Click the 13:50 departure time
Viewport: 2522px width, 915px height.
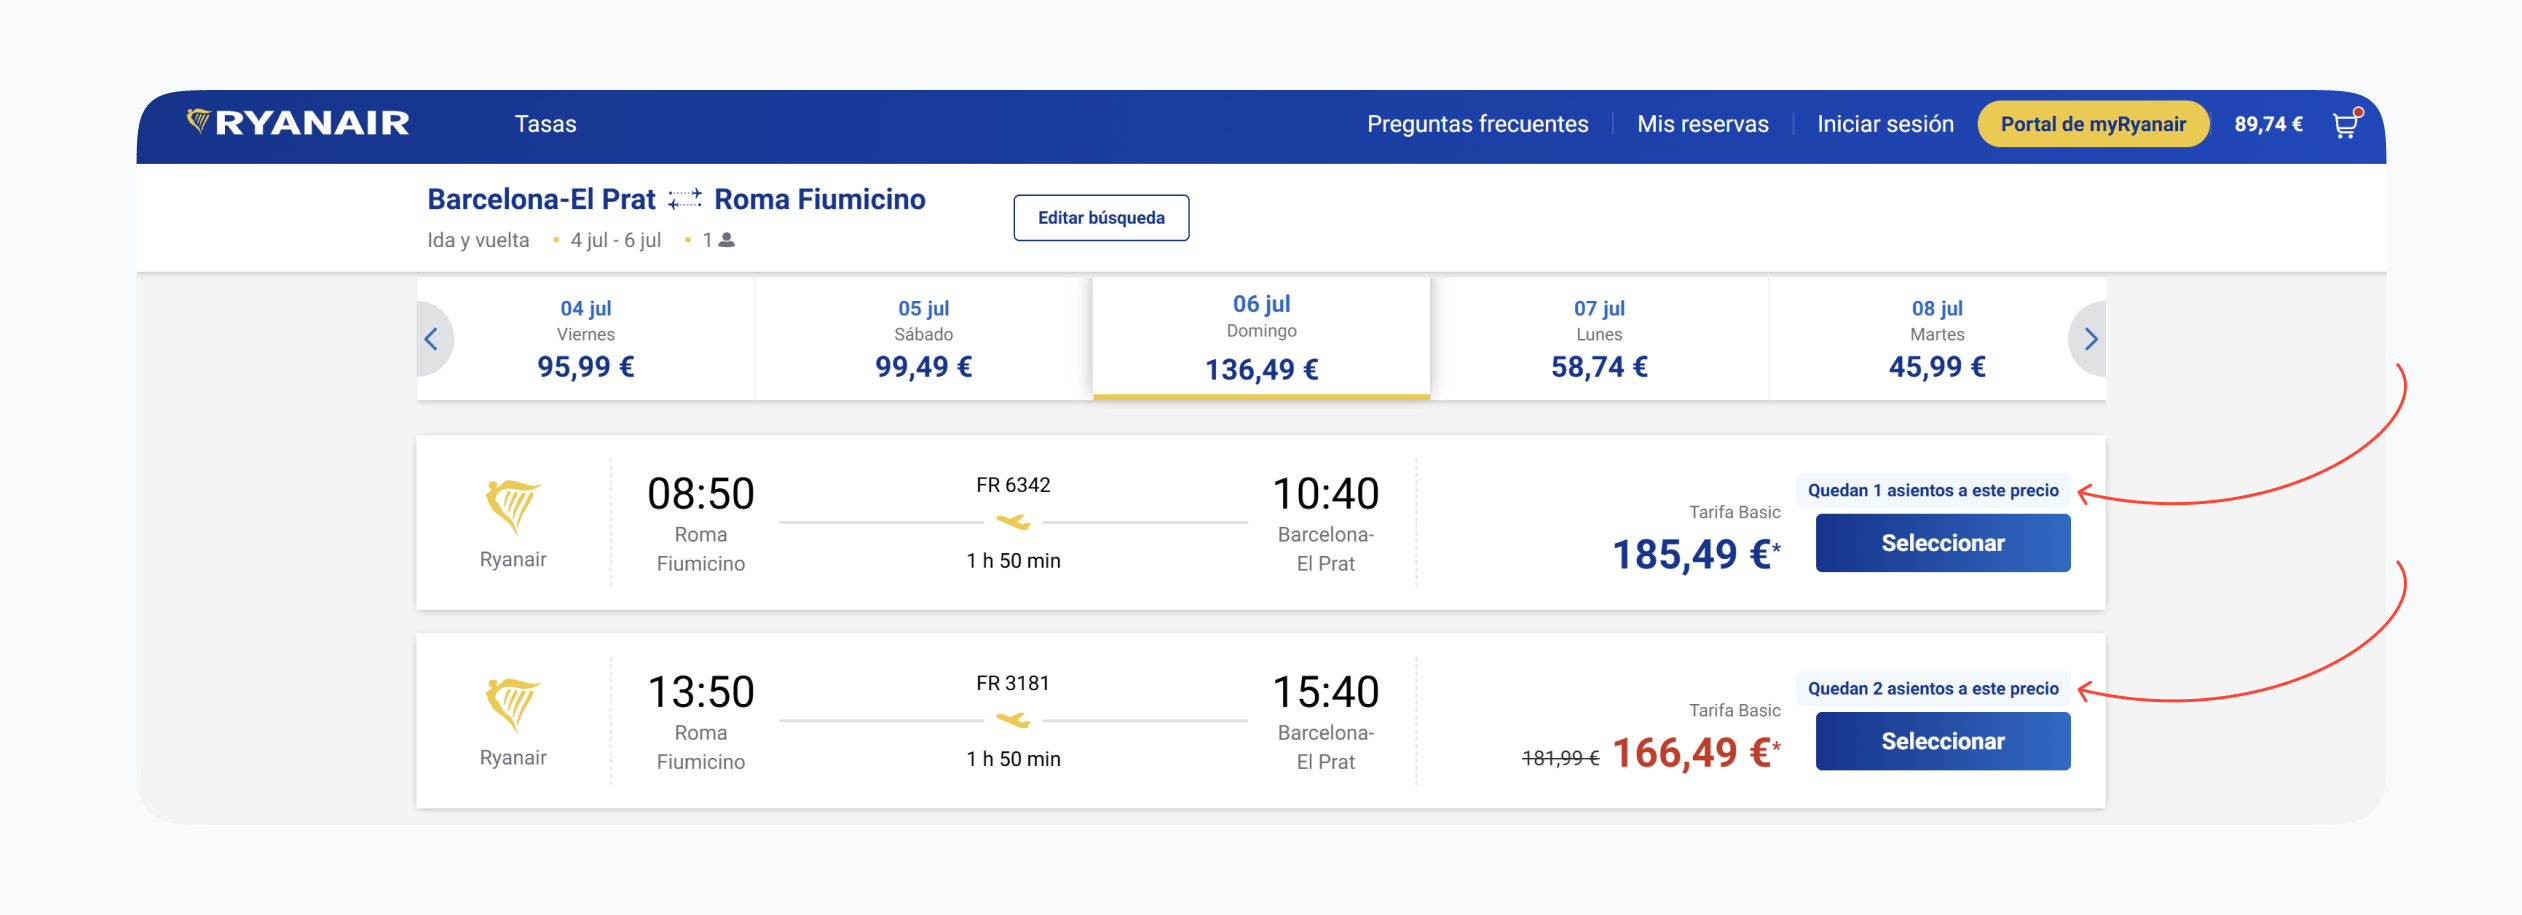coord(701,692)
